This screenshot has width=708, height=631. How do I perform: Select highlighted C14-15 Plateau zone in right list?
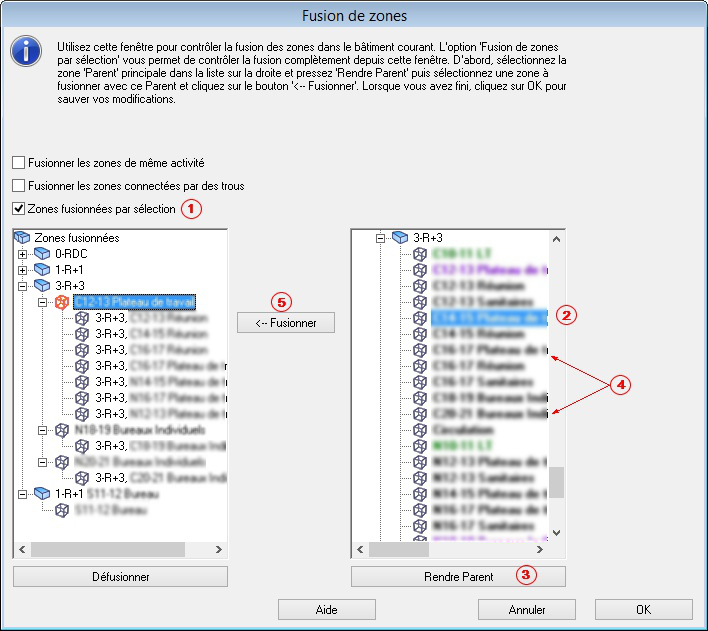pyautogui.click(x=490, y=318)
